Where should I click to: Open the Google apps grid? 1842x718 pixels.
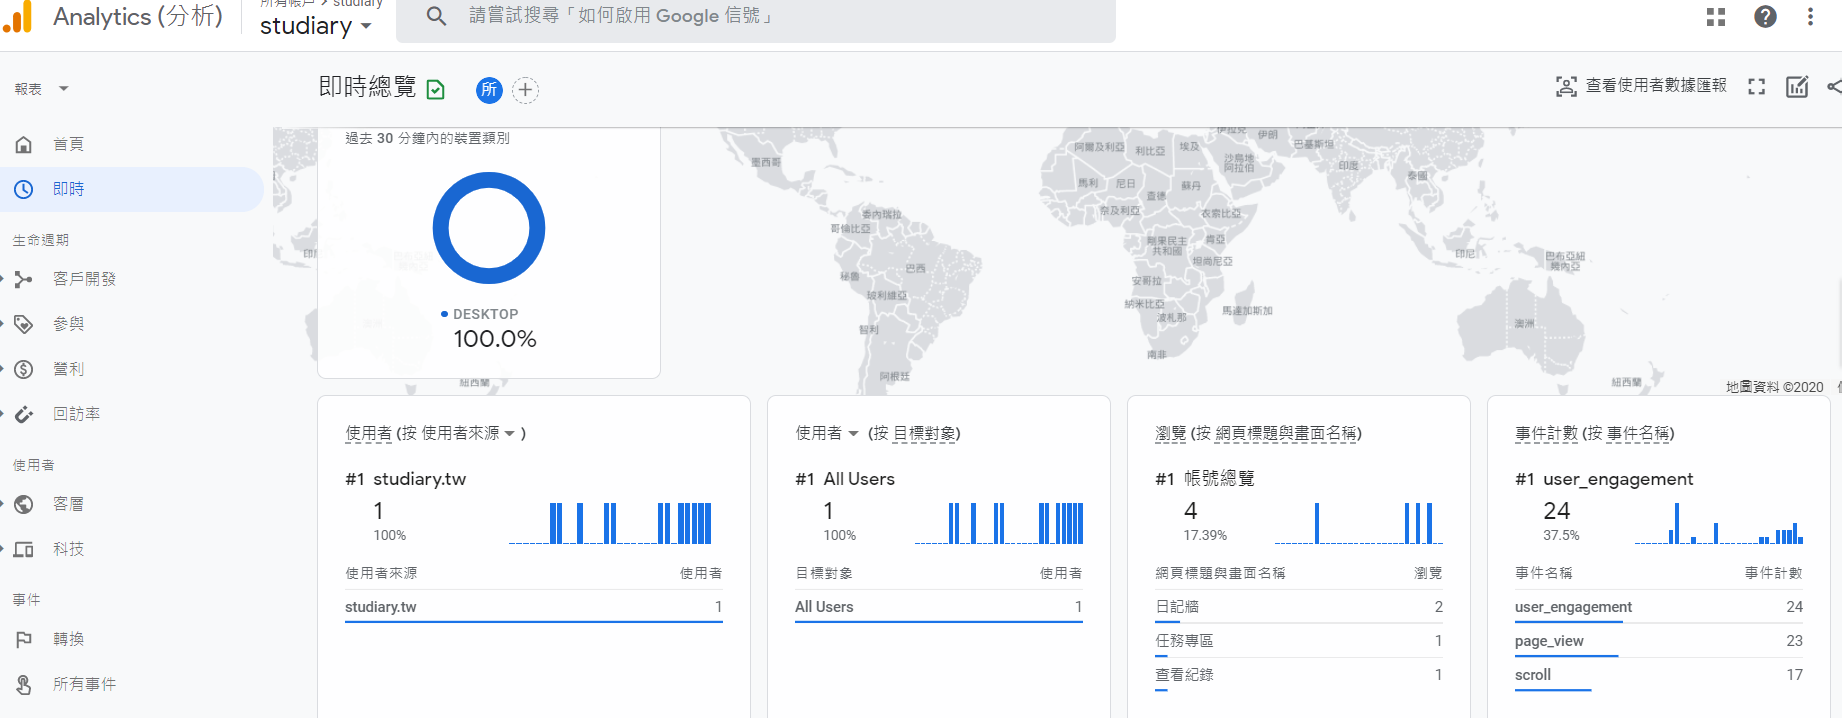[1716, 17]
